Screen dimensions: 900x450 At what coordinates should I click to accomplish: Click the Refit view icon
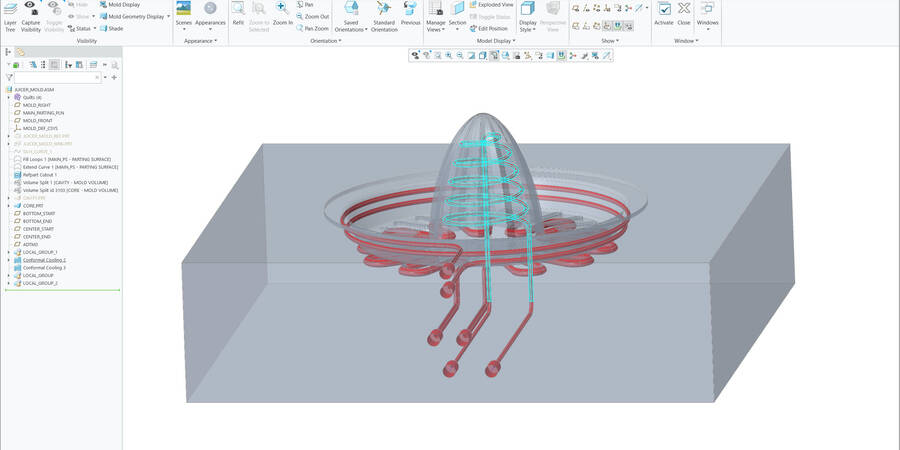[x=238, y=12]
